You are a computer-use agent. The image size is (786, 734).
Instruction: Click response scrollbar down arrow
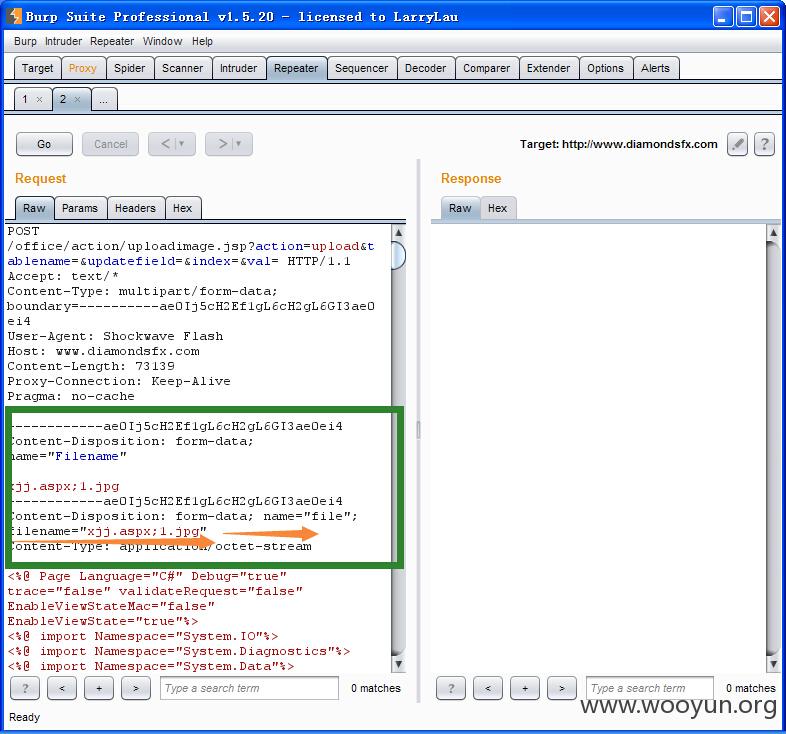pos(773,664)
